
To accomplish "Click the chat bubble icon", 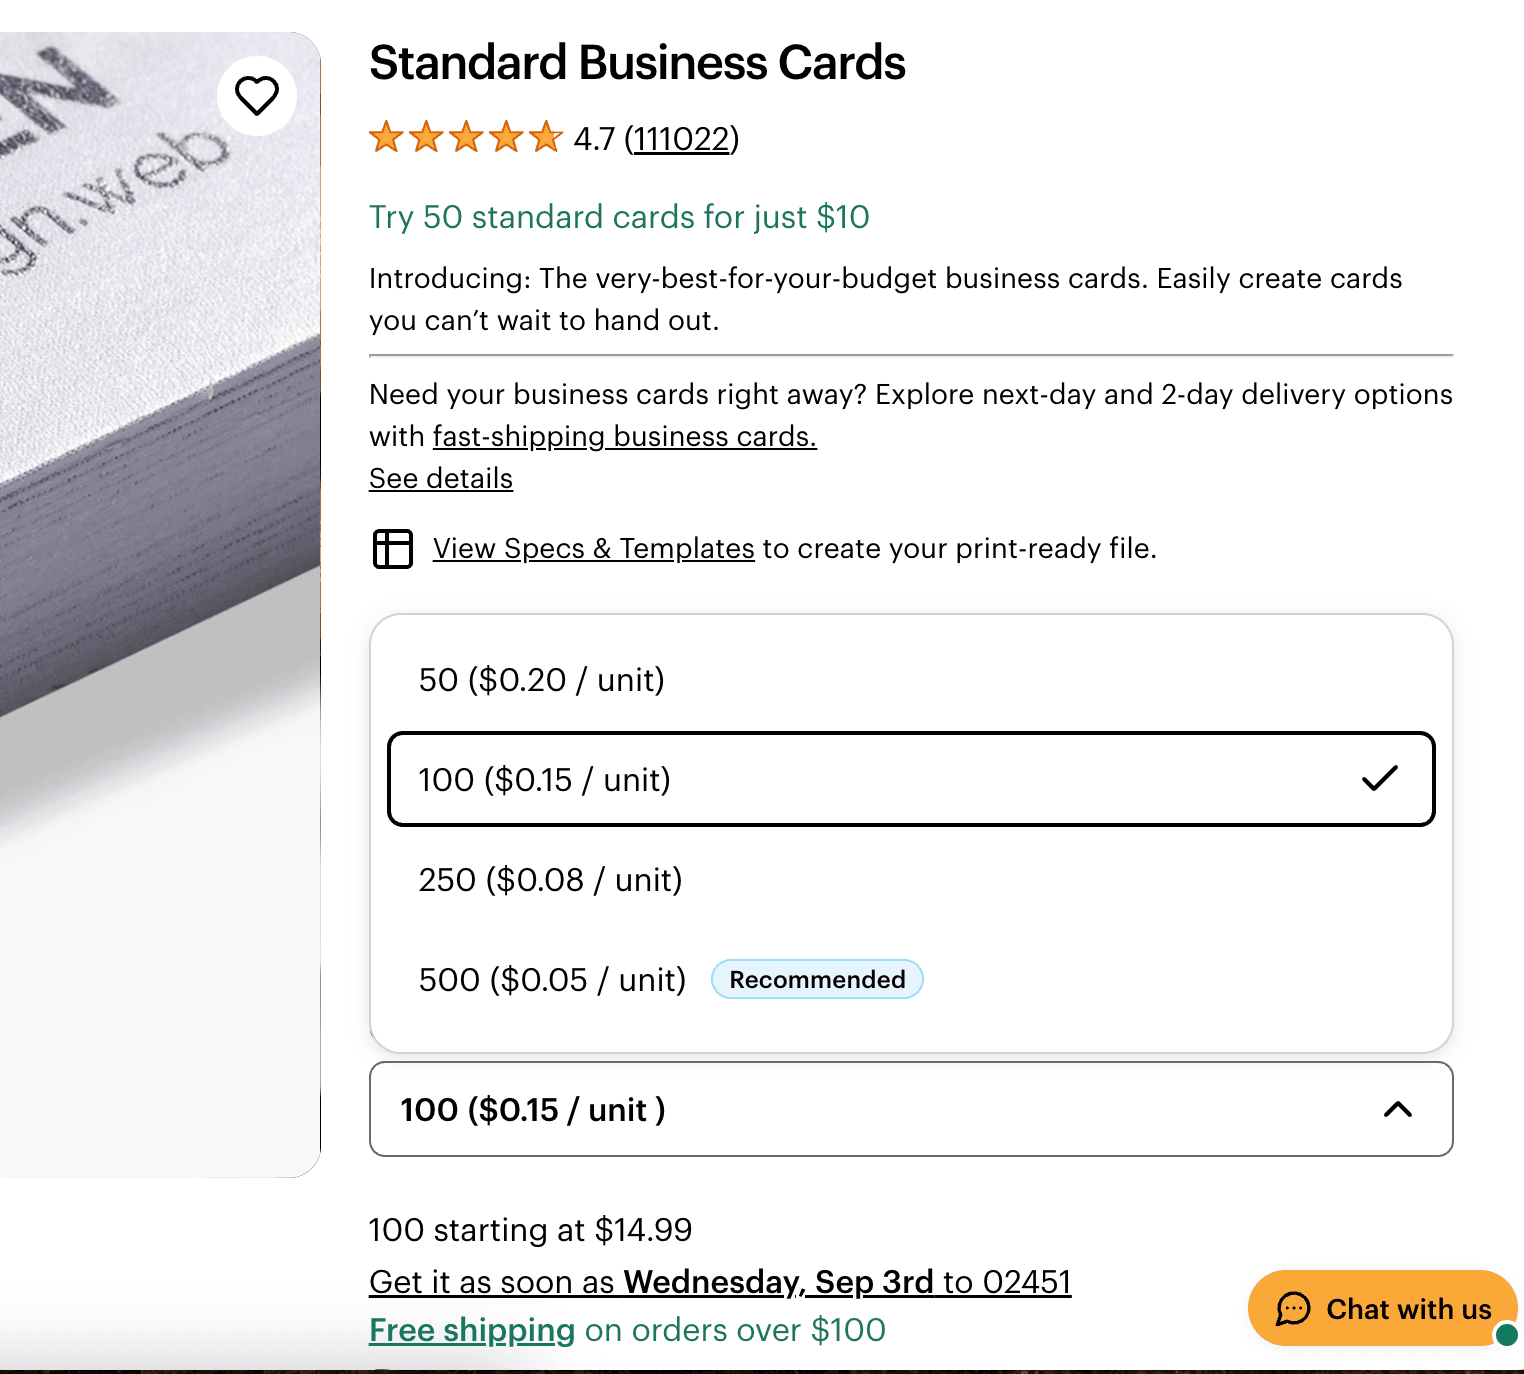I will tap(1293, 1309).
